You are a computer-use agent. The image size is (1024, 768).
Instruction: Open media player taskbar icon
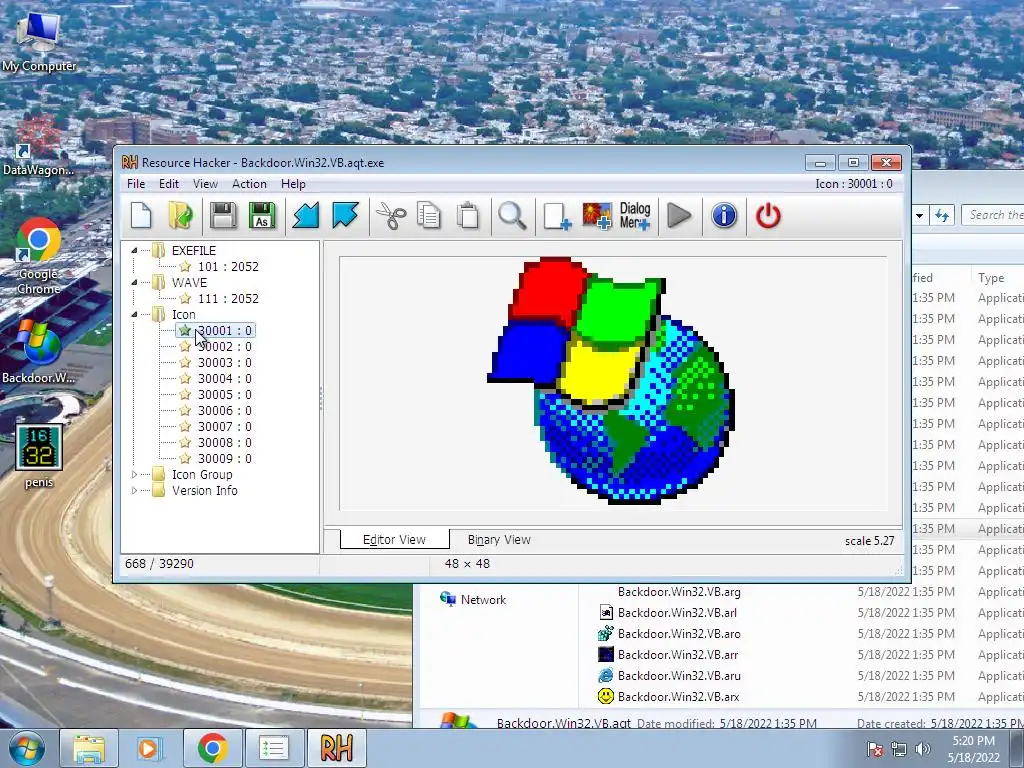click(x=148, y=748)
